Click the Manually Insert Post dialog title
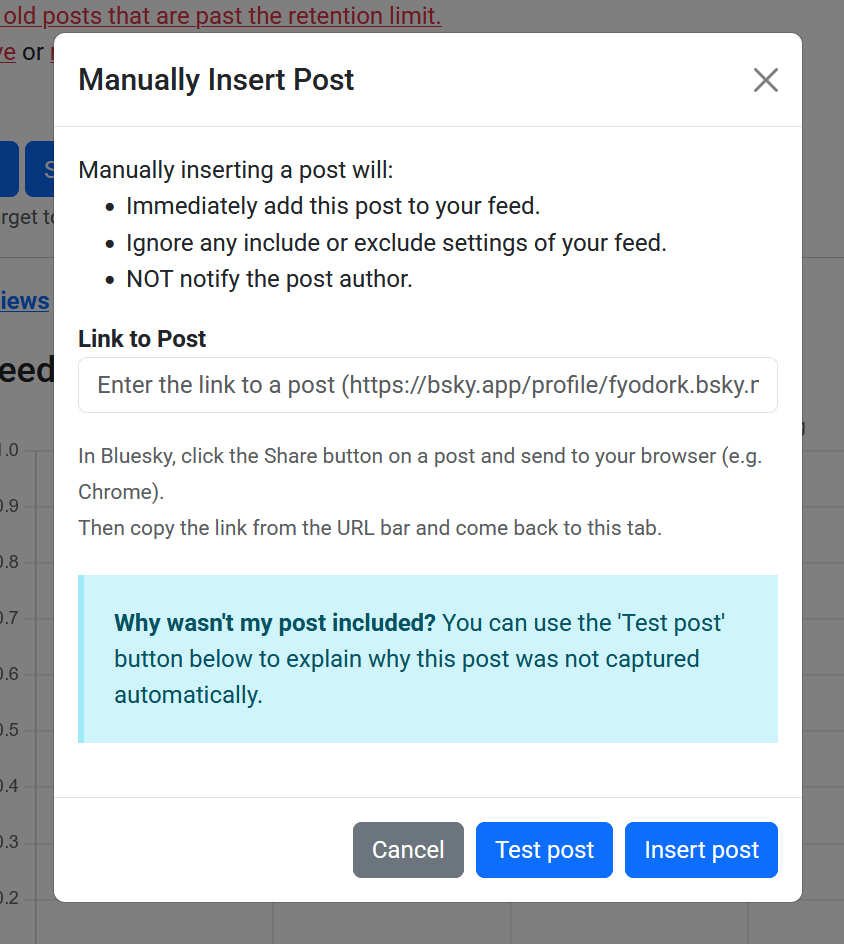The width and height of the screenshot is (844, 944). click(x=216, y=79)
